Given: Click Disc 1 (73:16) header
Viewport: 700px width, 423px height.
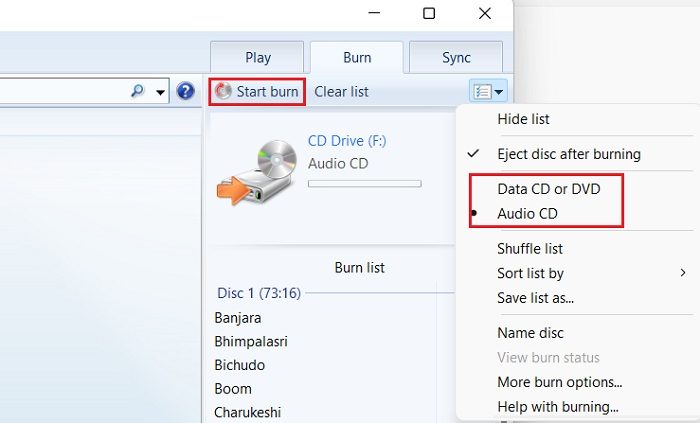Looking at the screenshot, I should [x=259, y=293].
